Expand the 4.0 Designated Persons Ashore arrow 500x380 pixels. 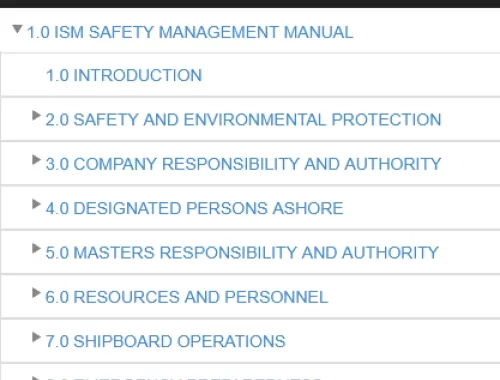click(x=36, y=204)
